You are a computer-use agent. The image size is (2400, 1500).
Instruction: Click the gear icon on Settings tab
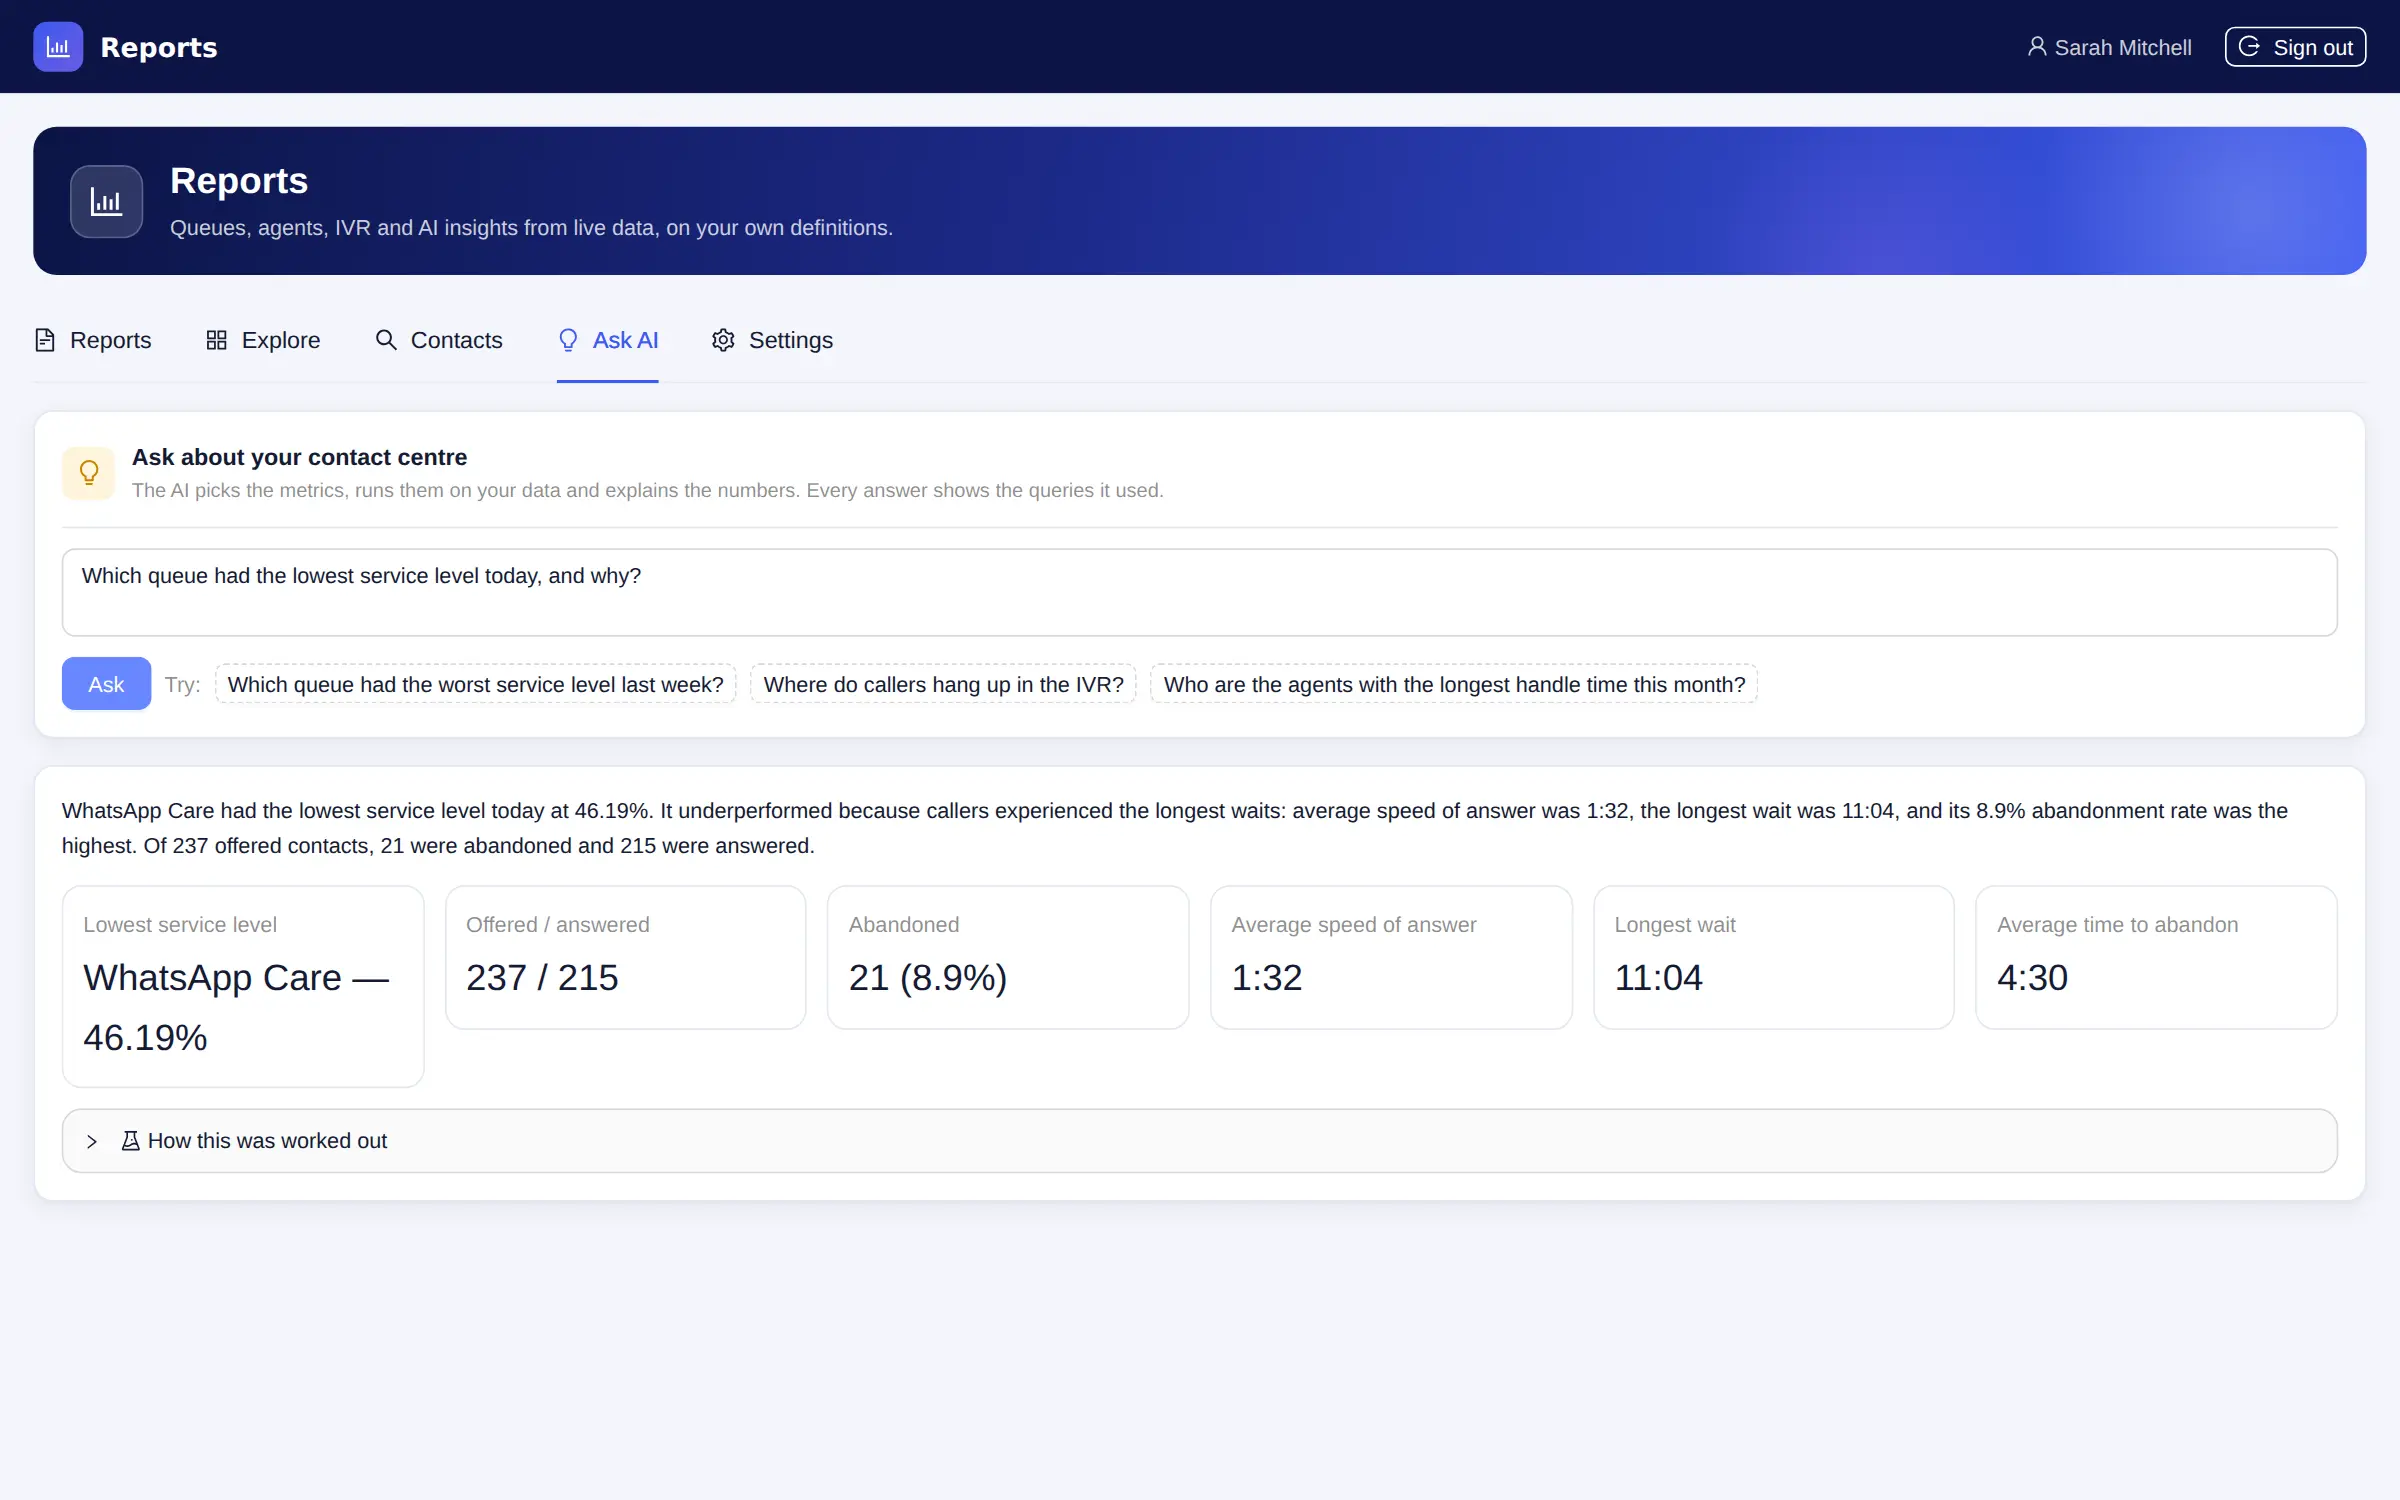tap(723, 340)
